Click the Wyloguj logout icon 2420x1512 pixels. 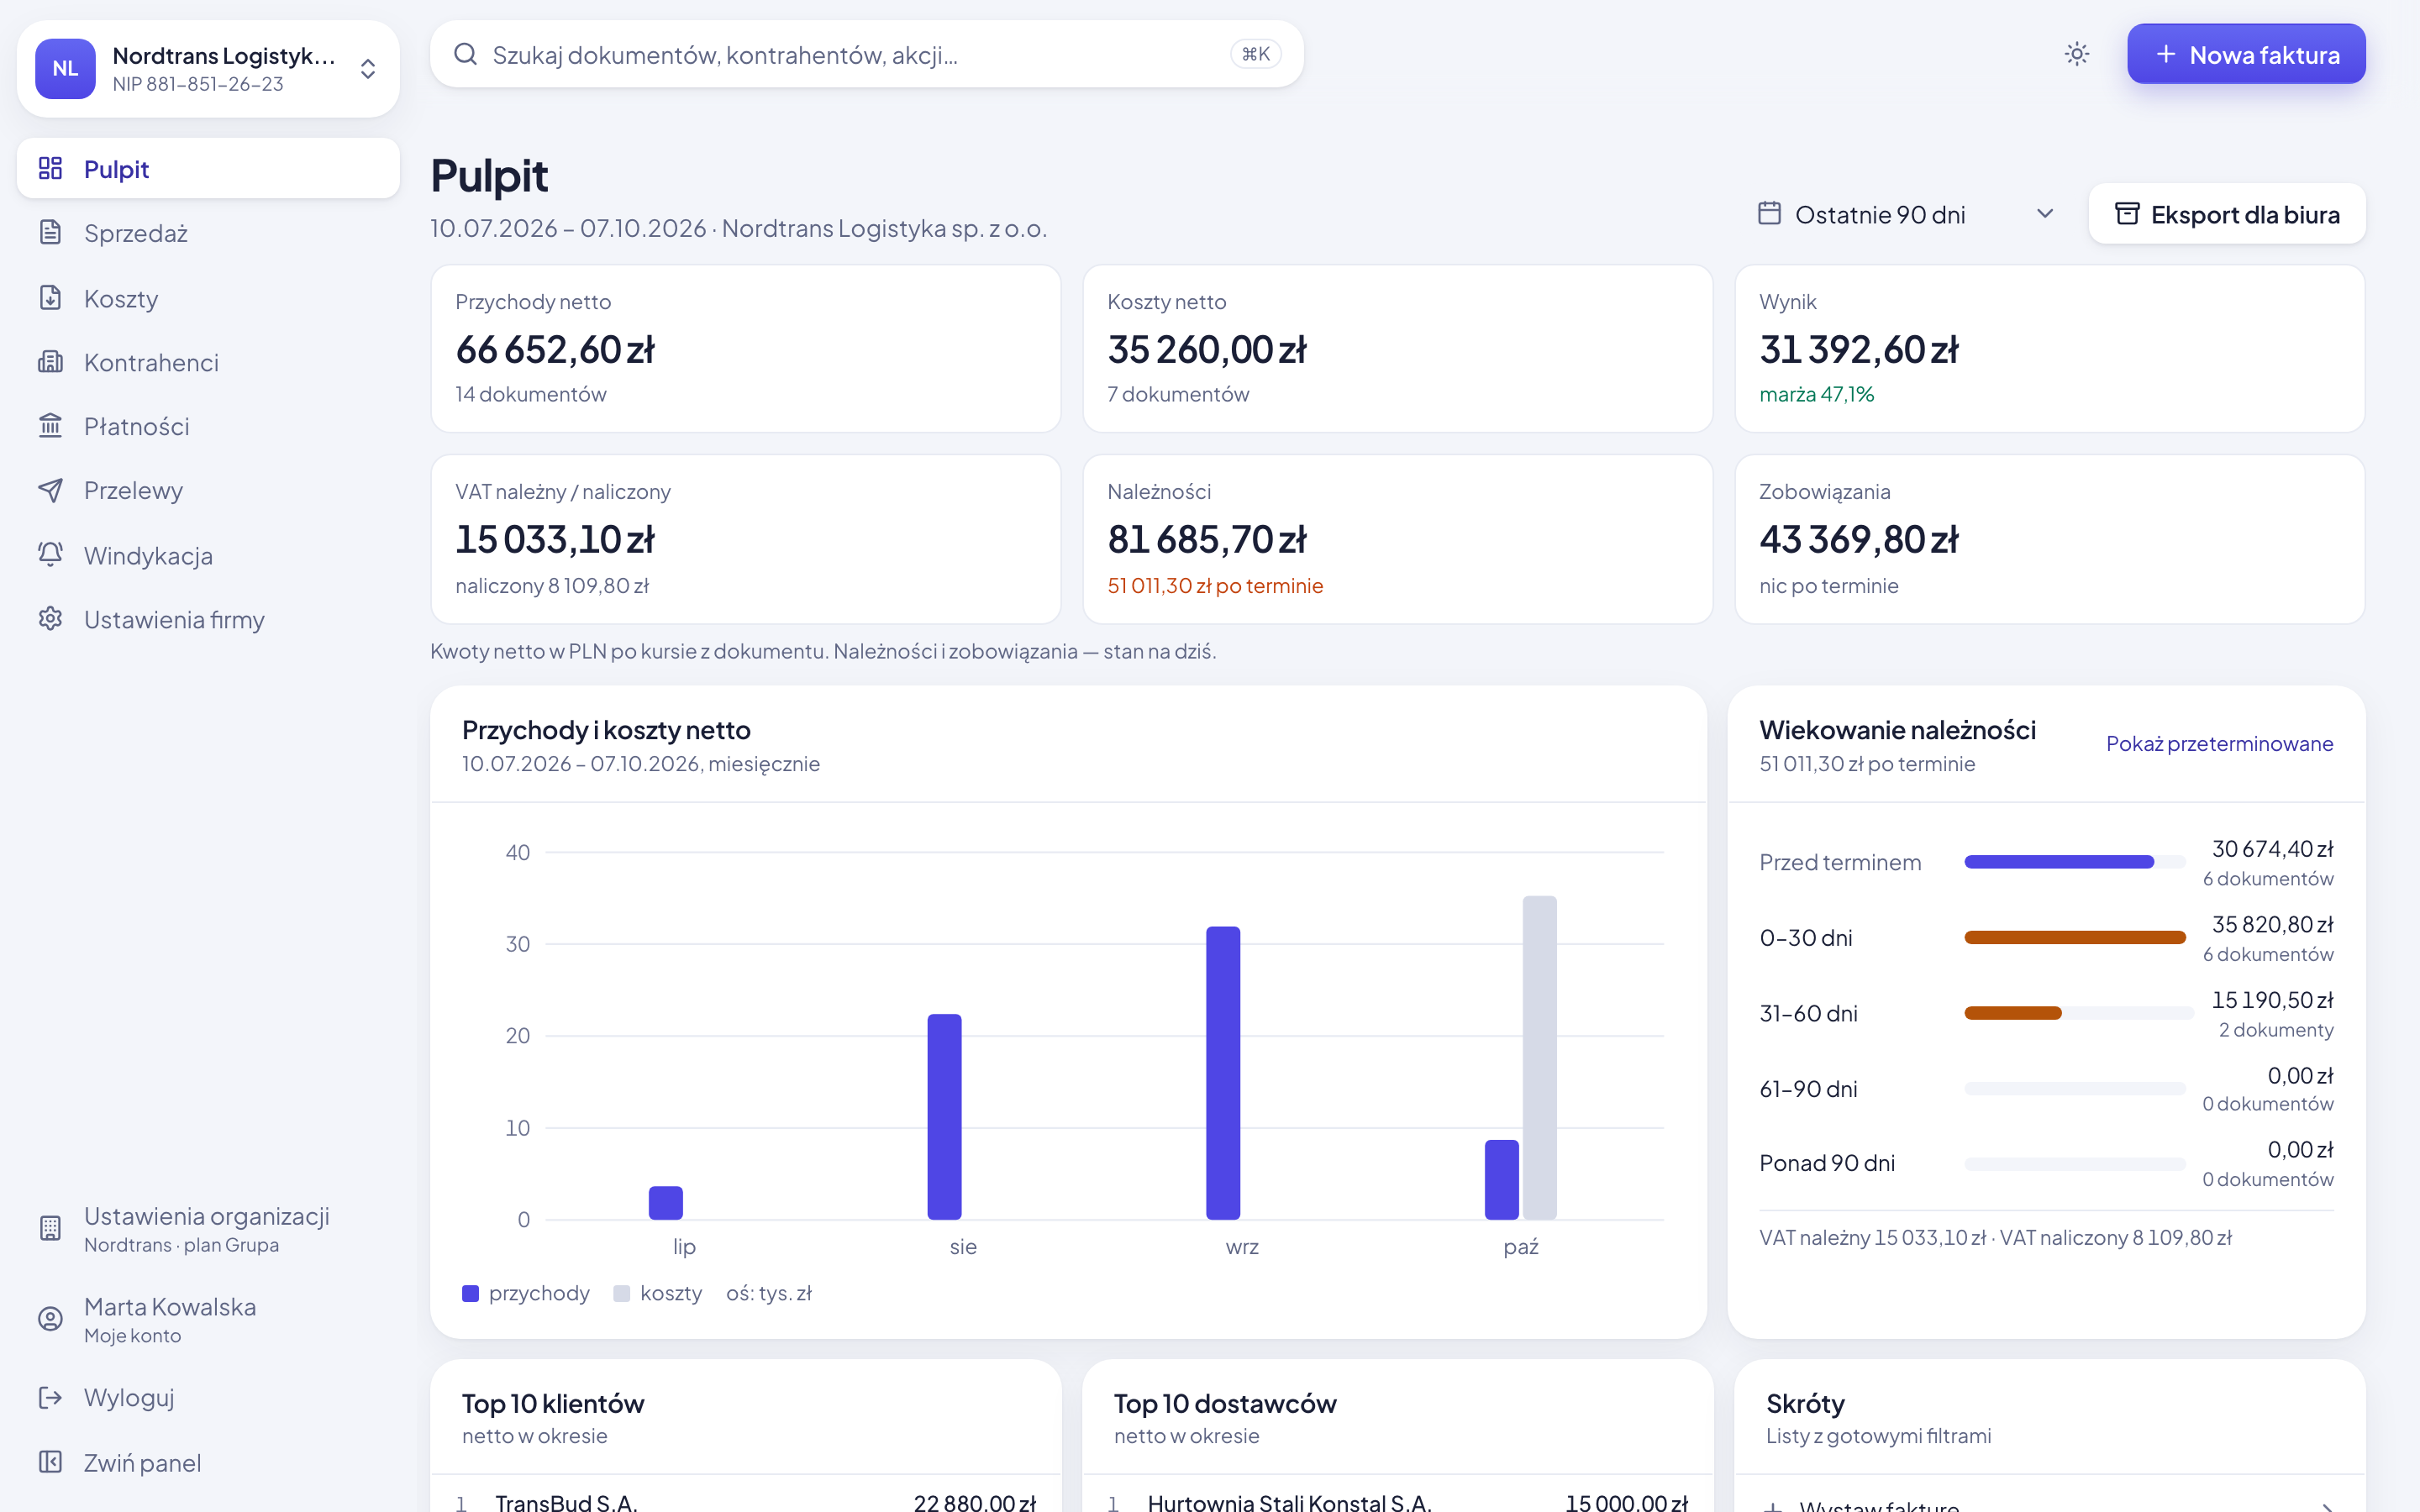coord(50,1397)
